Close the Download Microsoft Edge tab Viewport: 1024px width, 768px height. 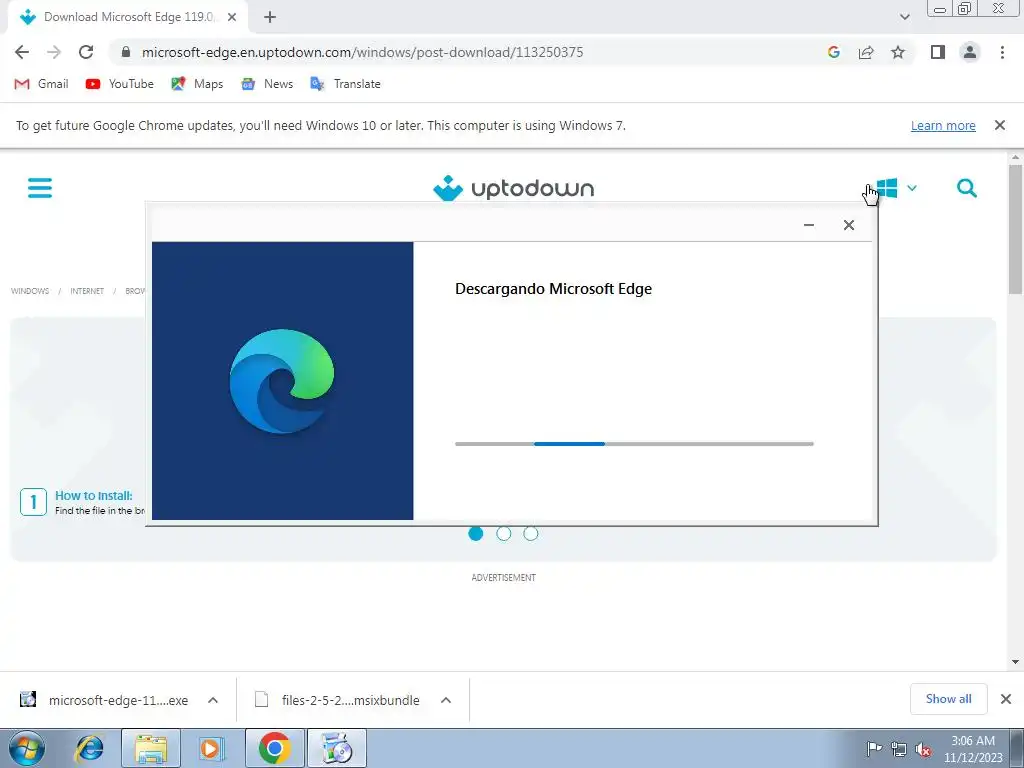click(232, 18)
